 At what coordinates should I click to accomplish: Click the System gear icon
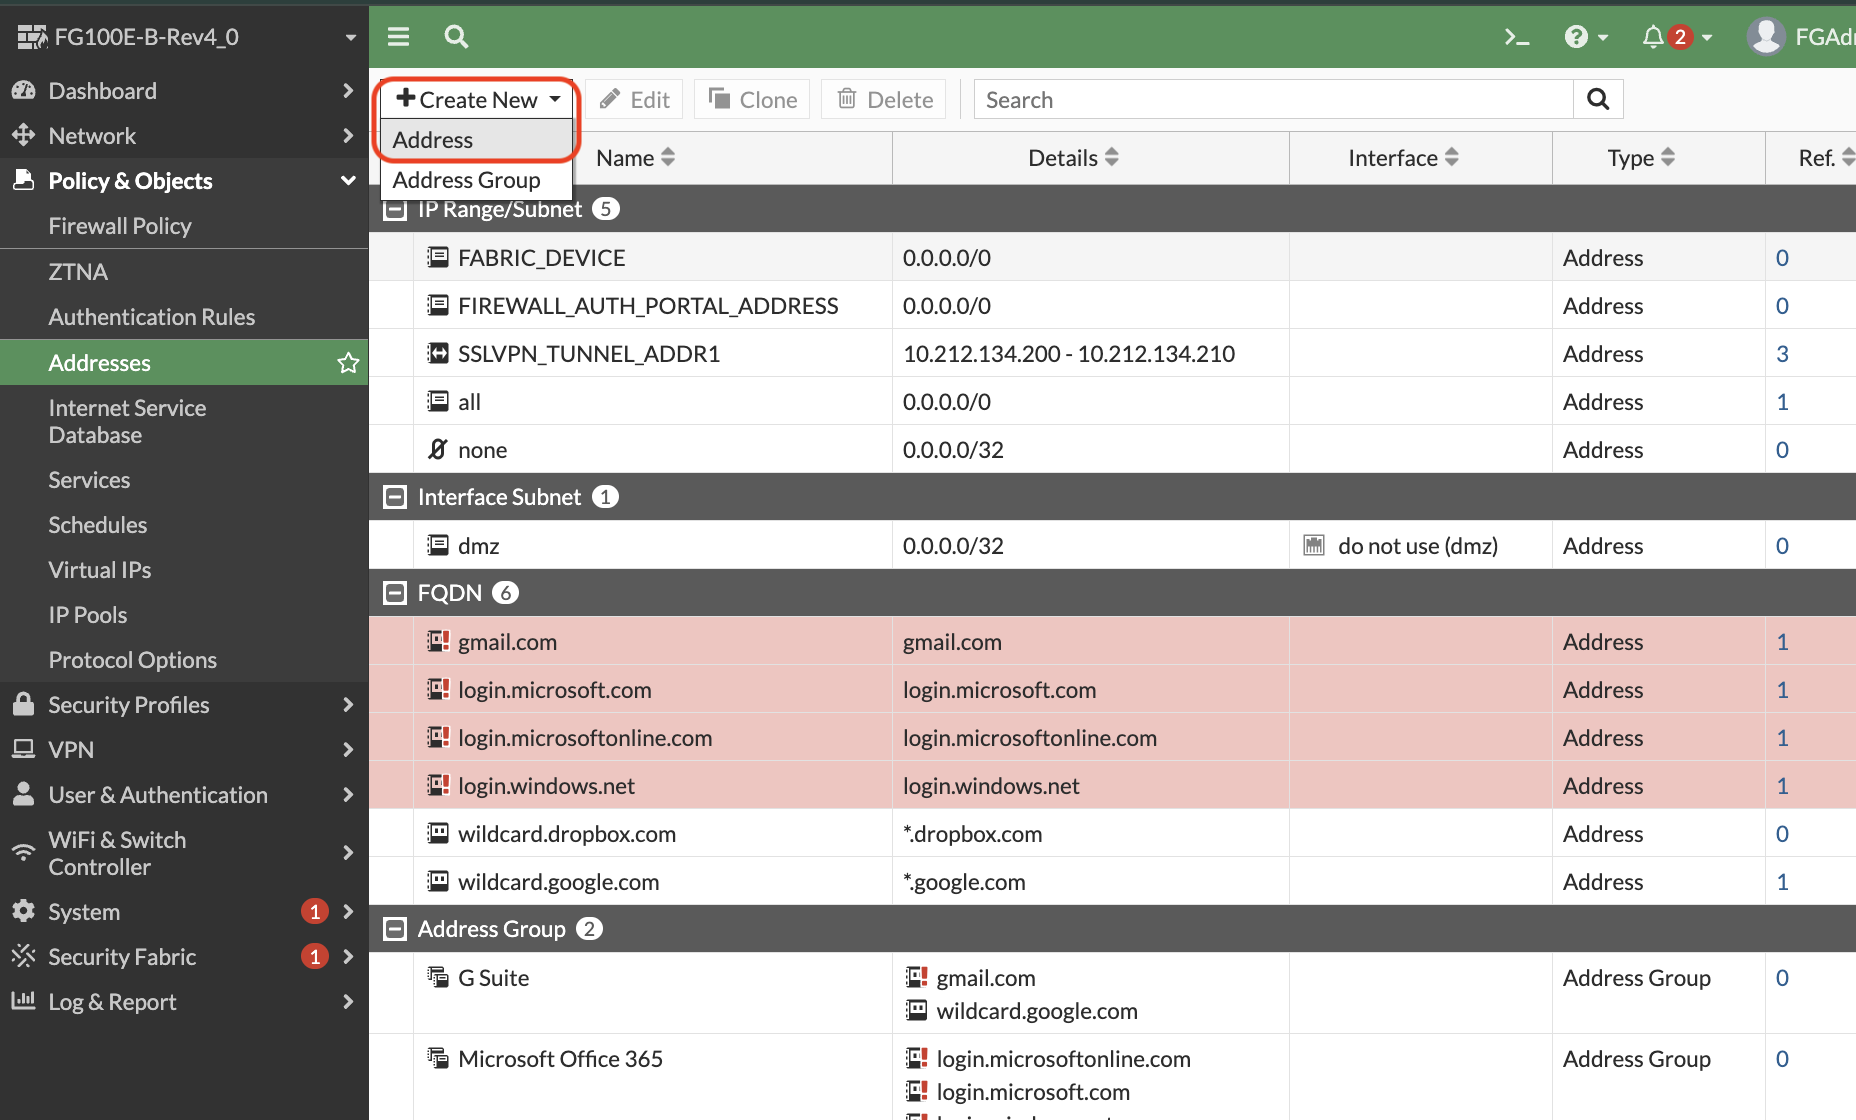(x=24, y=911)
